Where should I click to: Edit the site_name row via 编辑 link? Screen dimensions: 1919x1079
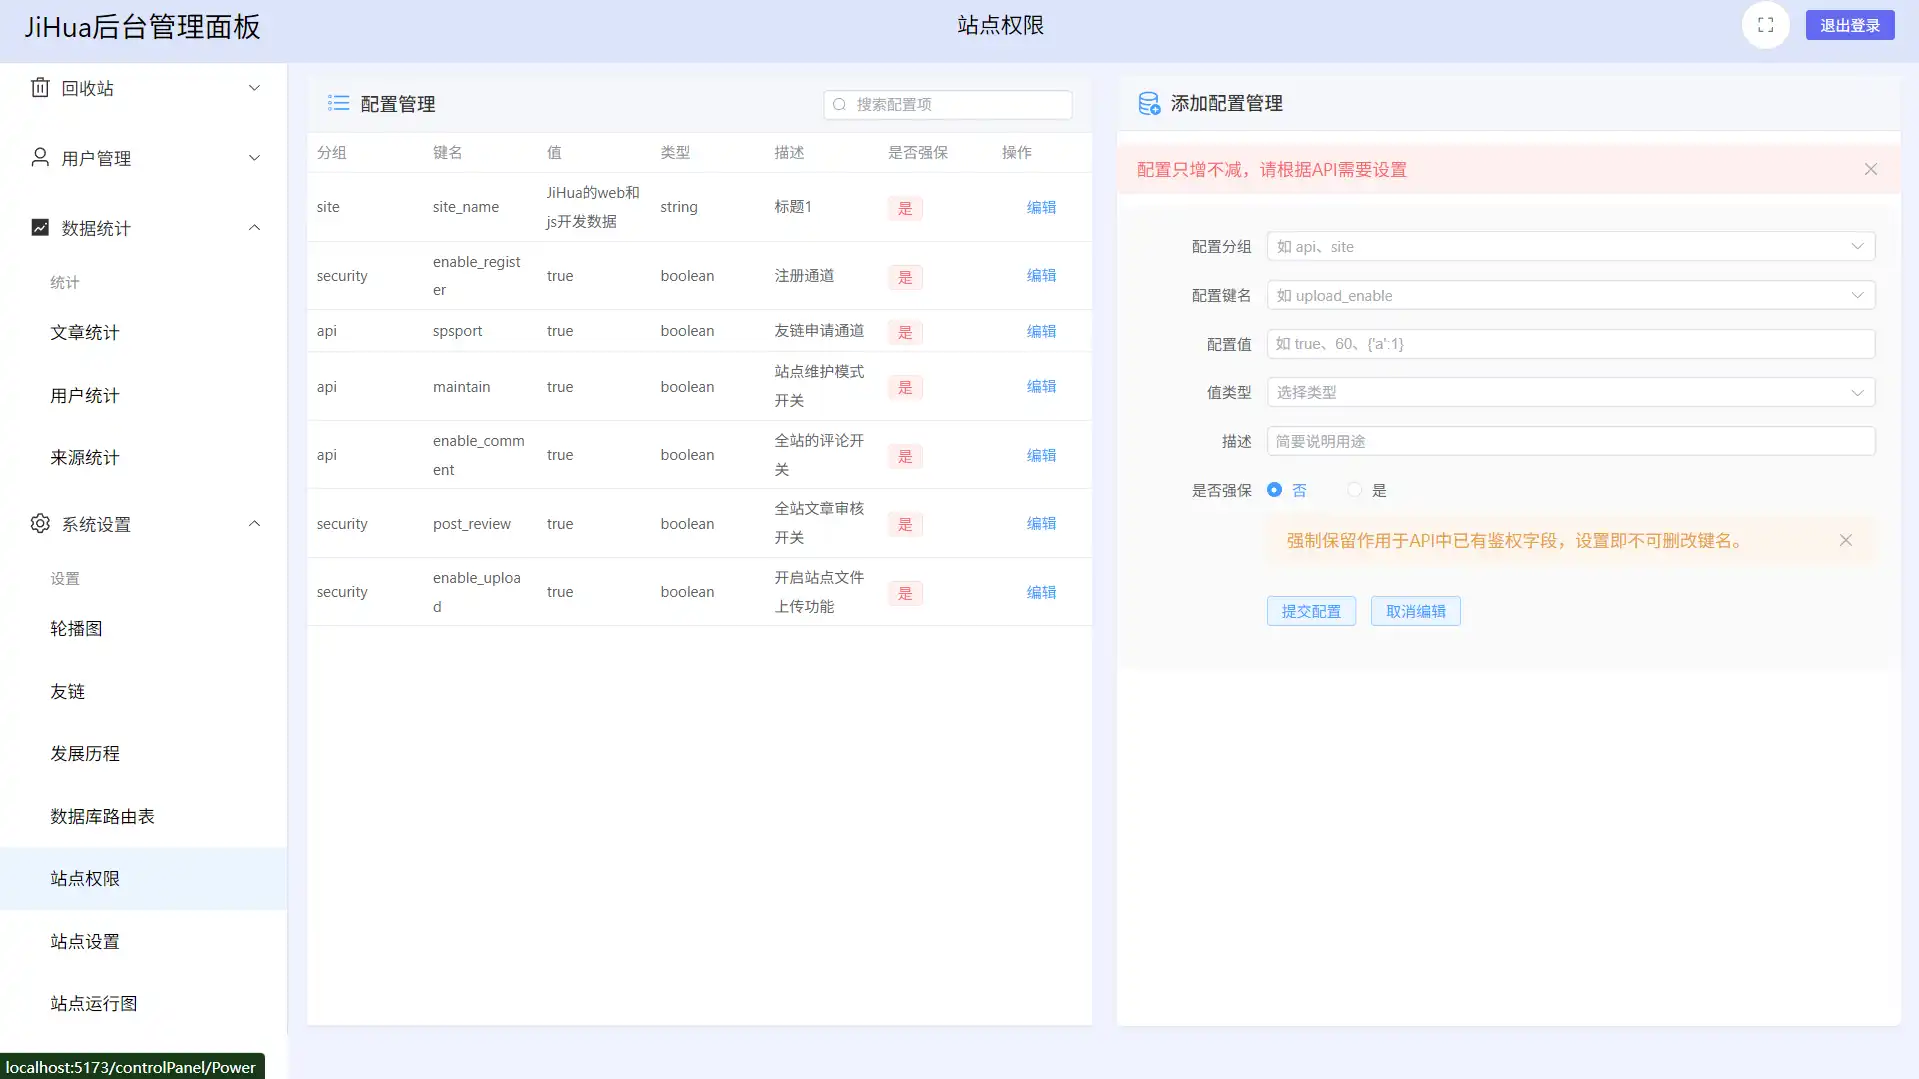(x=1040, y=207)
